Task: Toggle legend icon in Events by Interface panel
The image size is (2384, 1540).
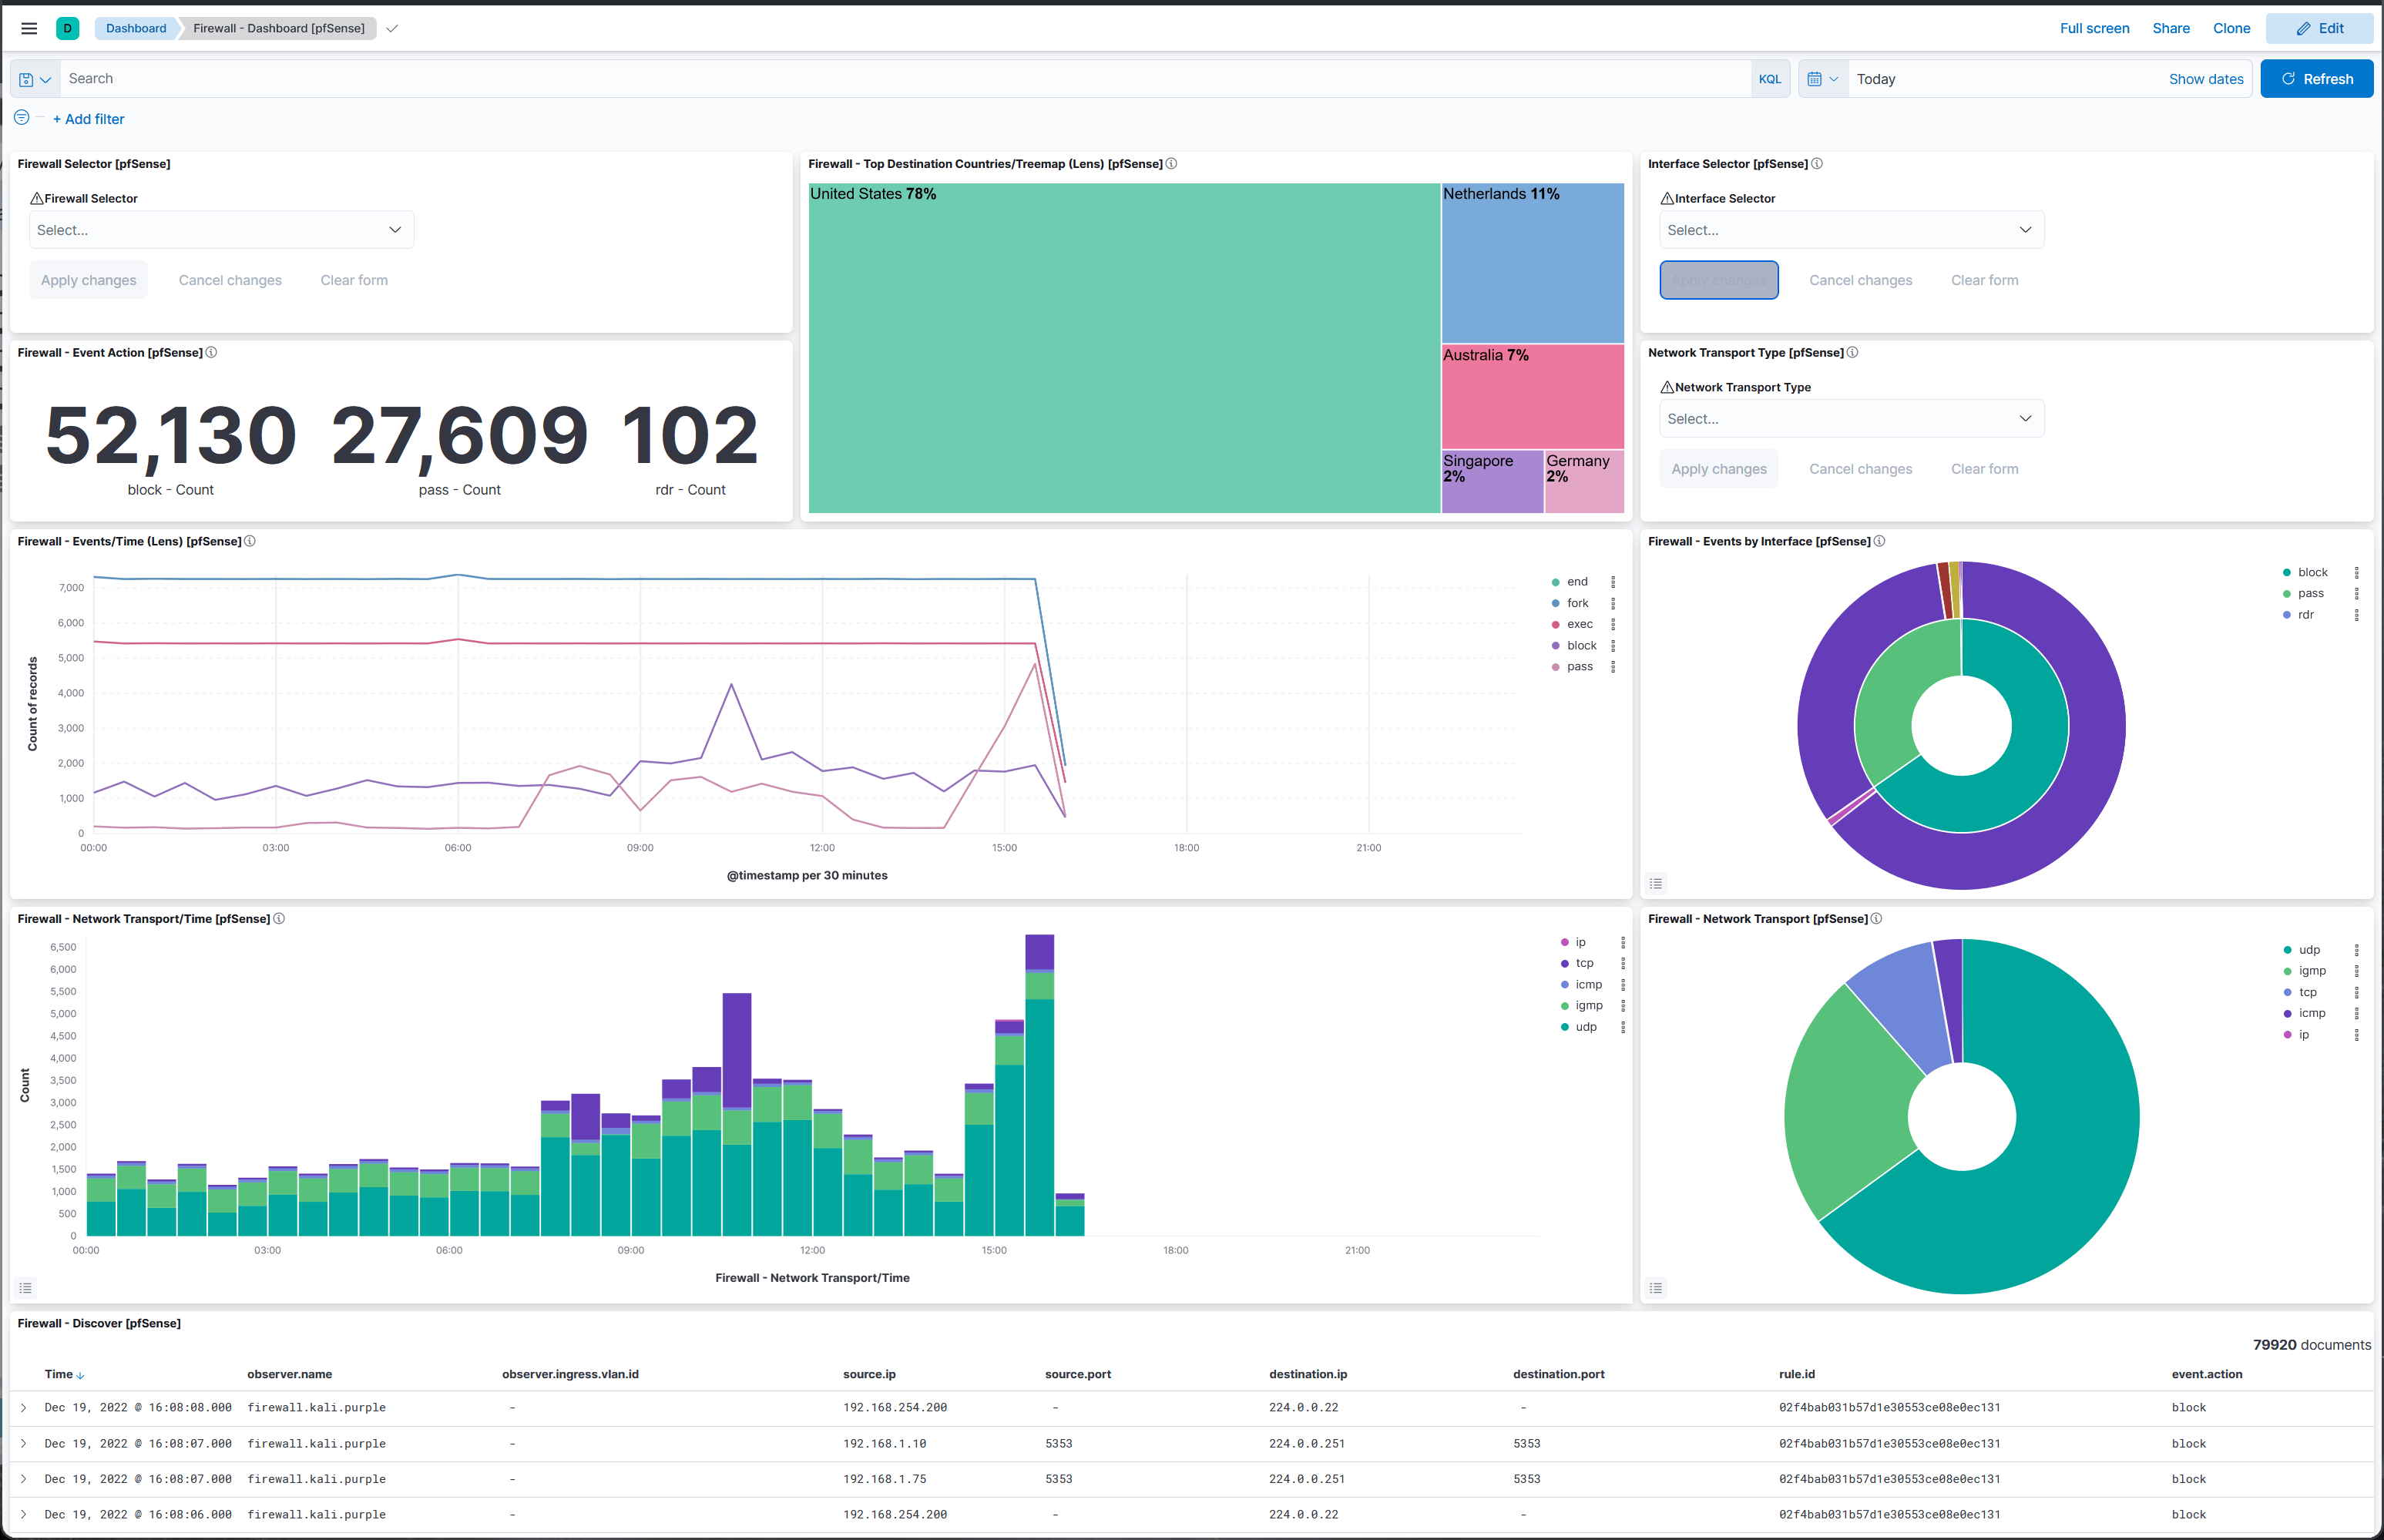Action: coord(1656,884)
